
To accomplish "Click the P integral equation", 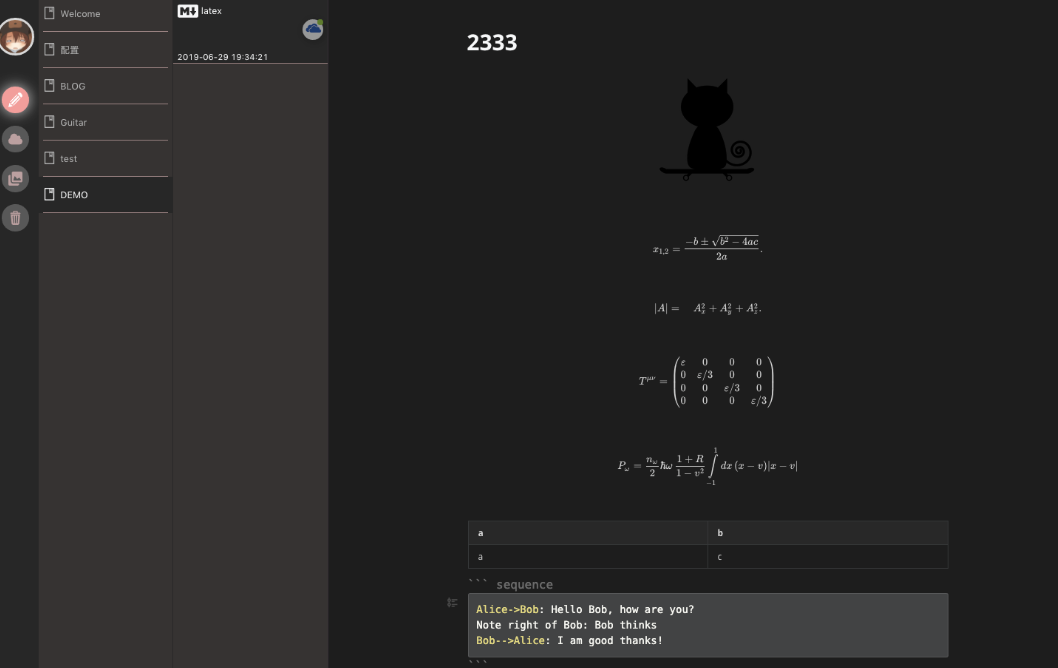I will 708,466.
